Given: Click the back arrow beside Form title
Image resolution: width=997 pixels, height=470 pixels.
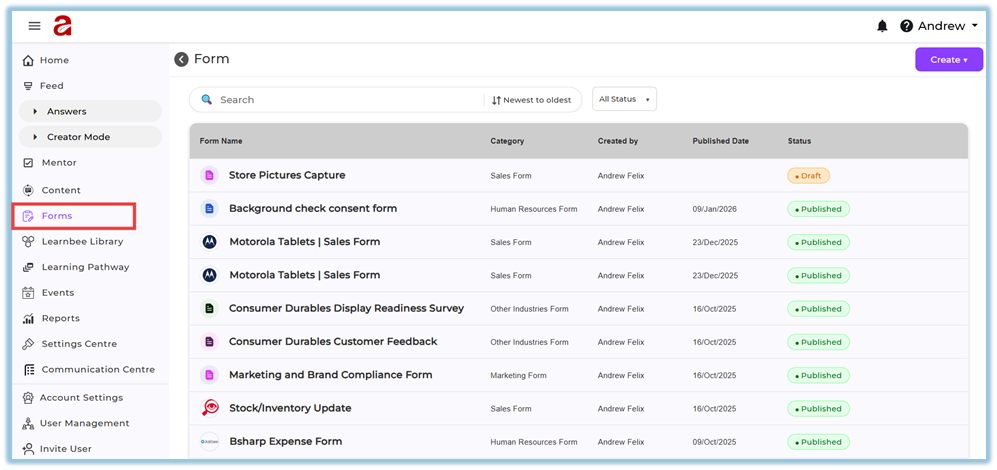Looking at the screenshot, I should coord(181,60).
